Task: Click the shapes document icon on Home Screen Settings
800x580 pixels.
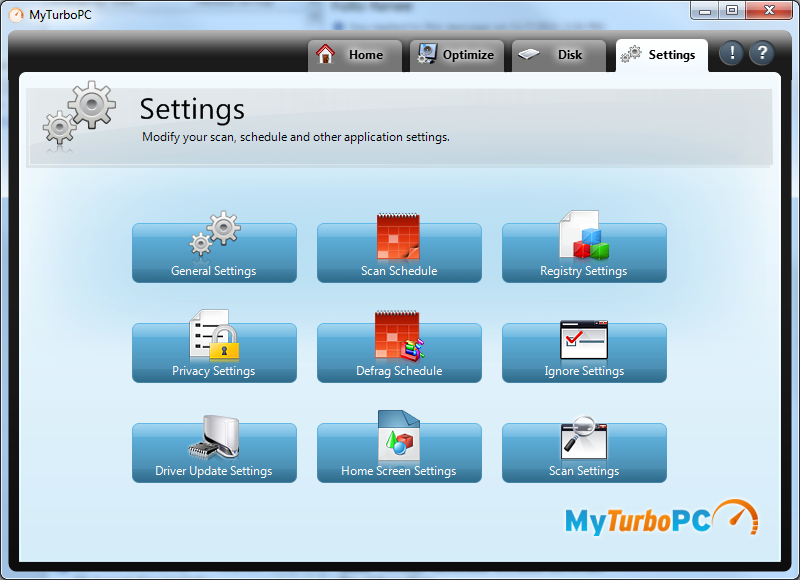Action: [399, 436]
